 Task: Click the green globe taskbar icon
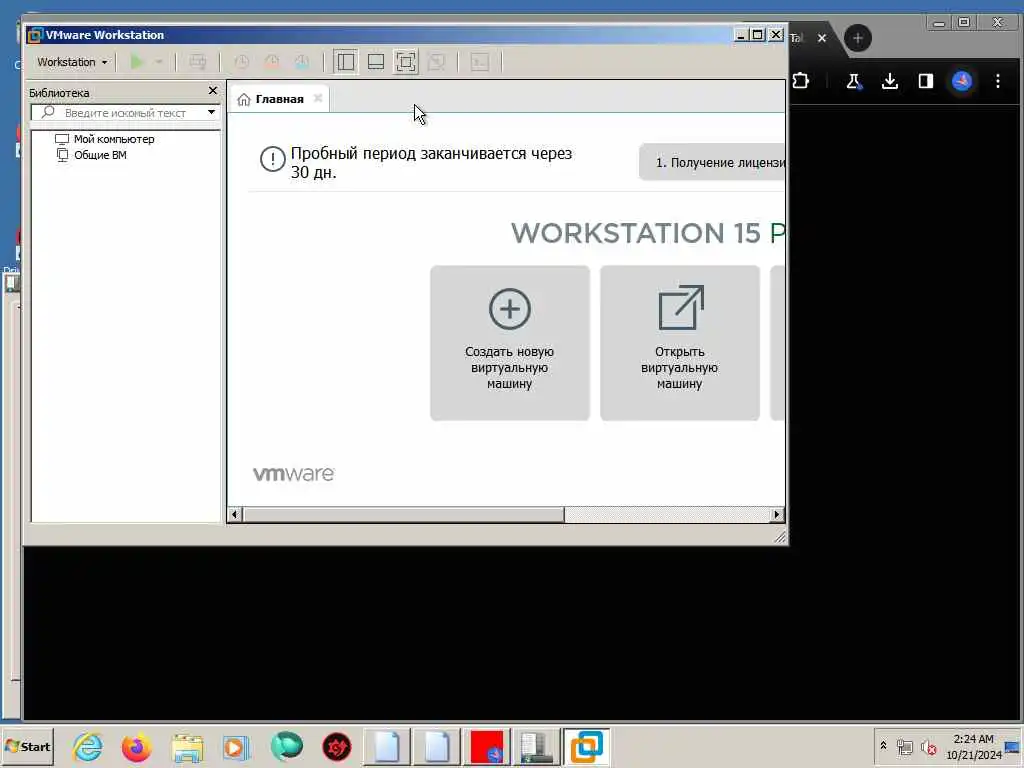287,746
